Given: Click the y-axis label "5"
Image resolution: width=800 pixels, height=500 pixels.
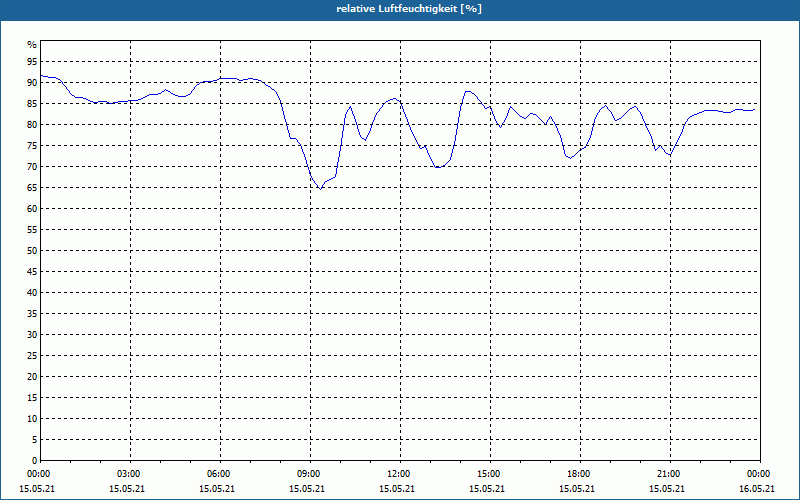Looking at the screenshot, I should pos(35,440).
